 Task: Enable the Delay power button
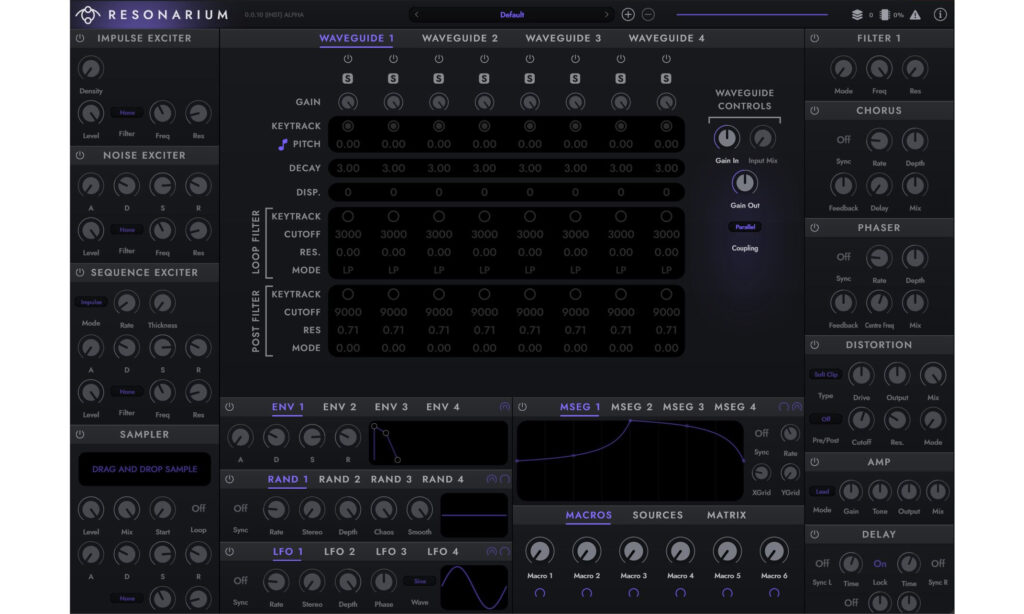(814, 534)
